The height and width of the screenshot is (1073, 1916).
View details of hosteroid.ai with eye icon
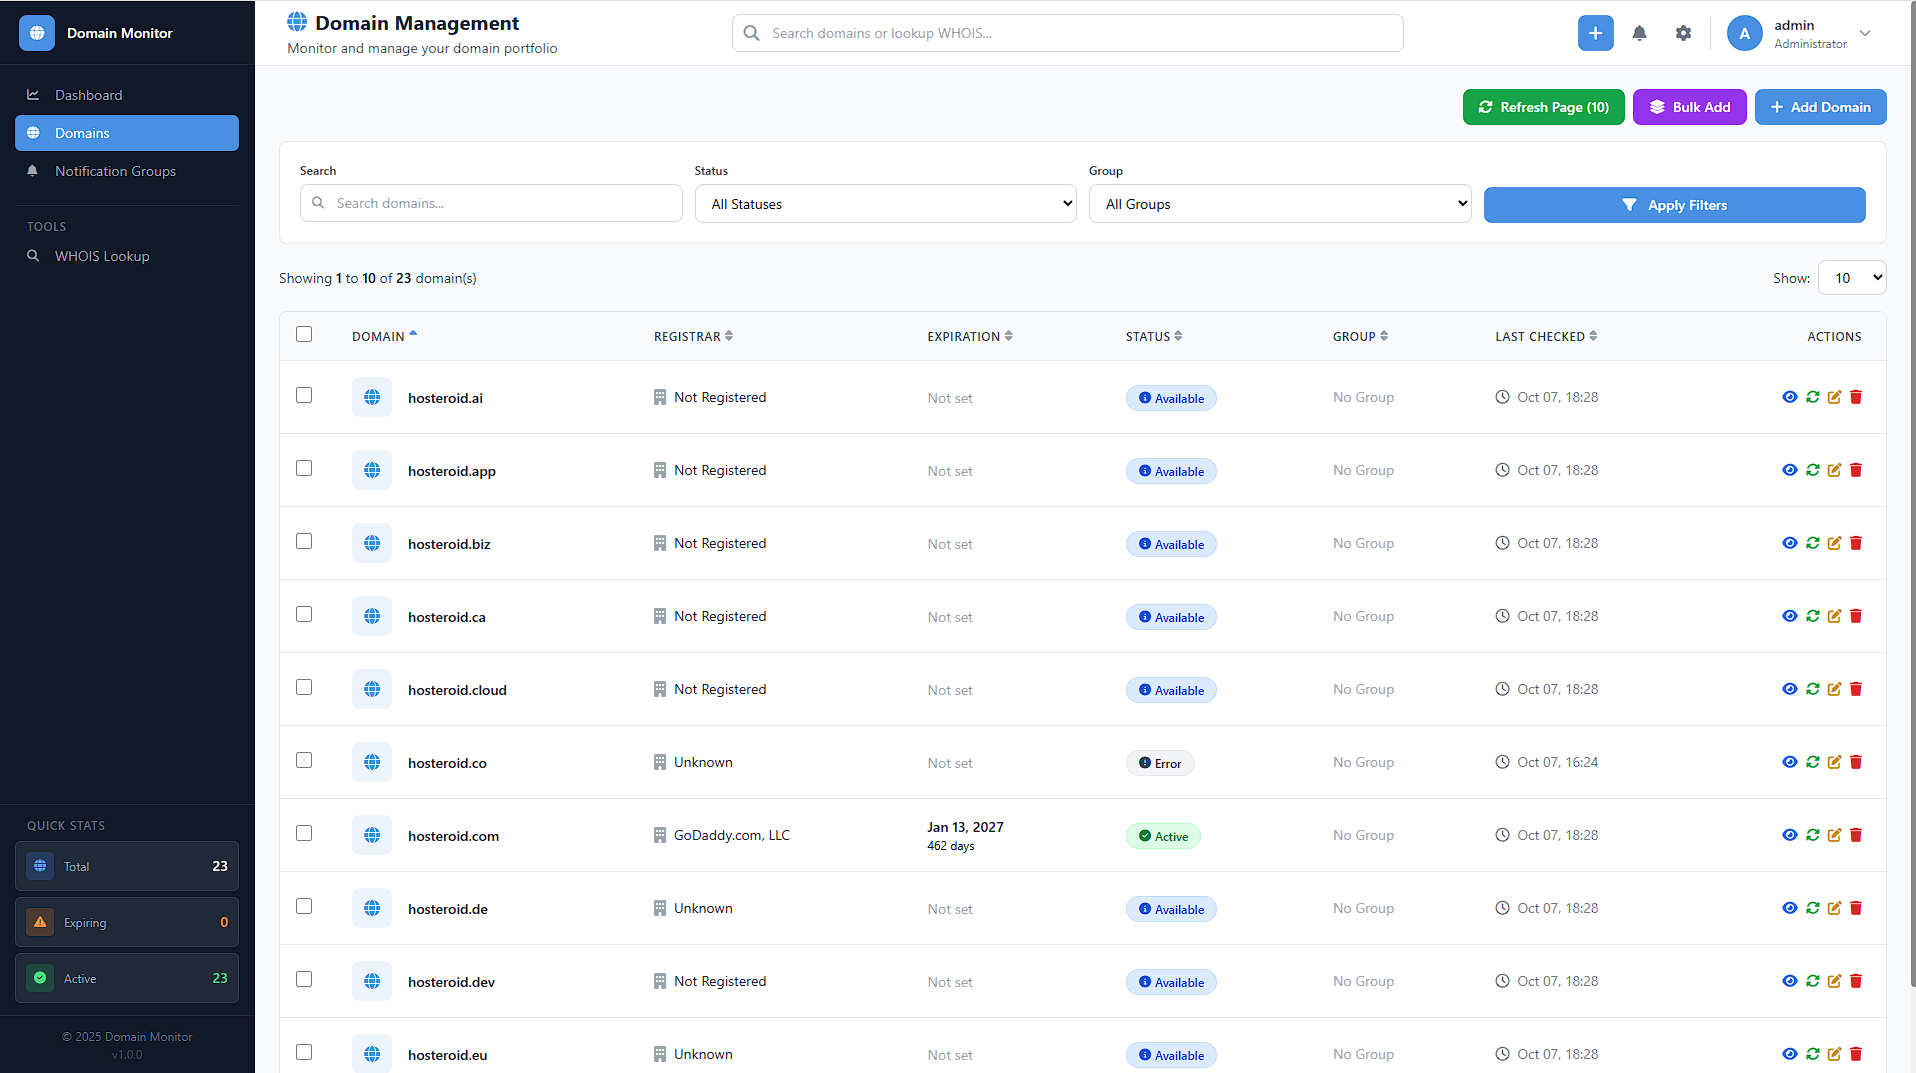coord(1789,397)
